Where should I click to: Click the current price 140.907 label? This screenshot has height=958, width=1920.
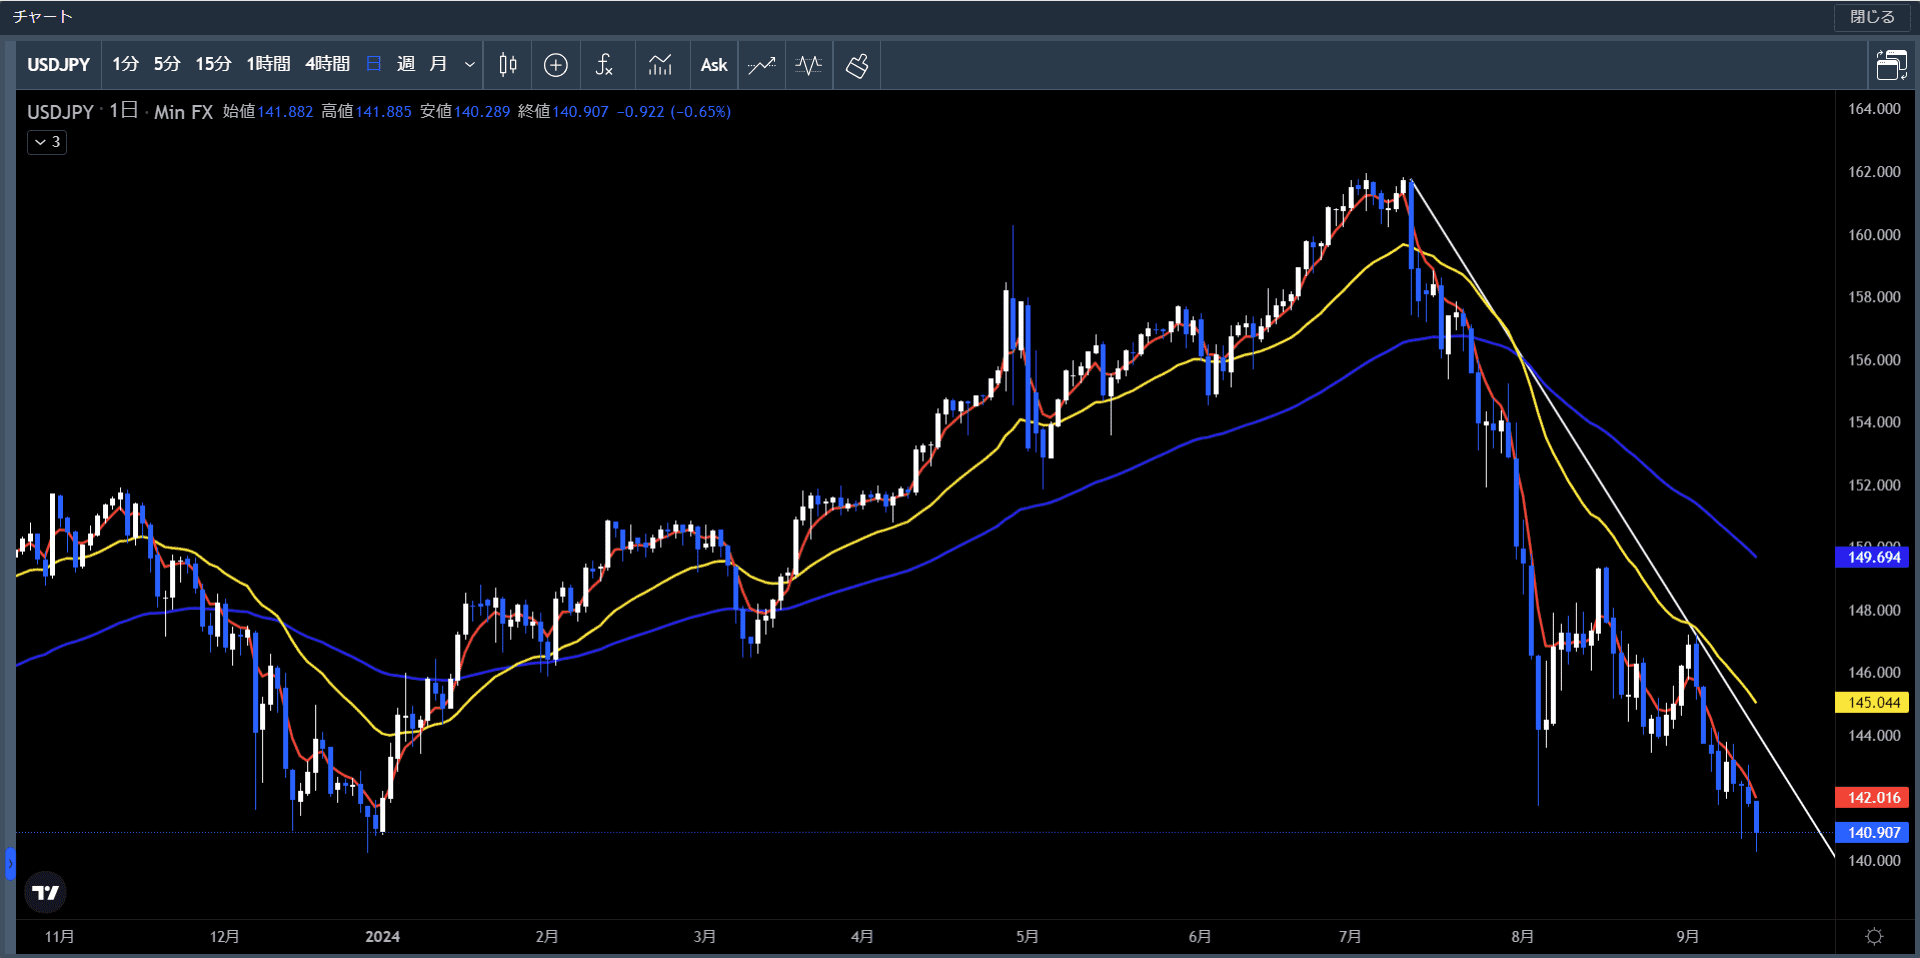click(x=1873, y=832)
